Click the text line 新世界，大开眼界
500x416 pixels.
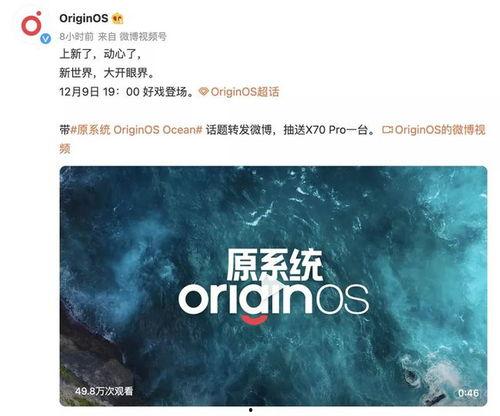point(107,73)
